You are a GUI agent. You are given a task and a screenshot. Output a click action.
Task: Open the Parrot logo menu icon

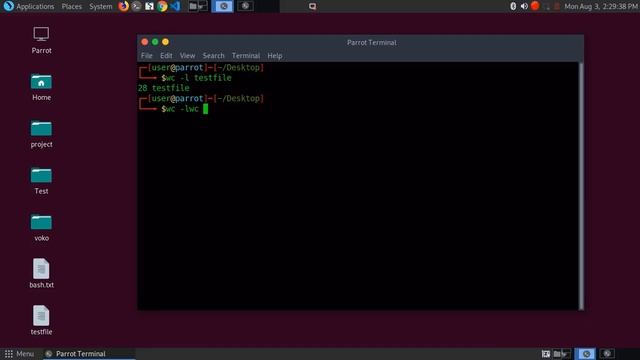tap(8, 6)
